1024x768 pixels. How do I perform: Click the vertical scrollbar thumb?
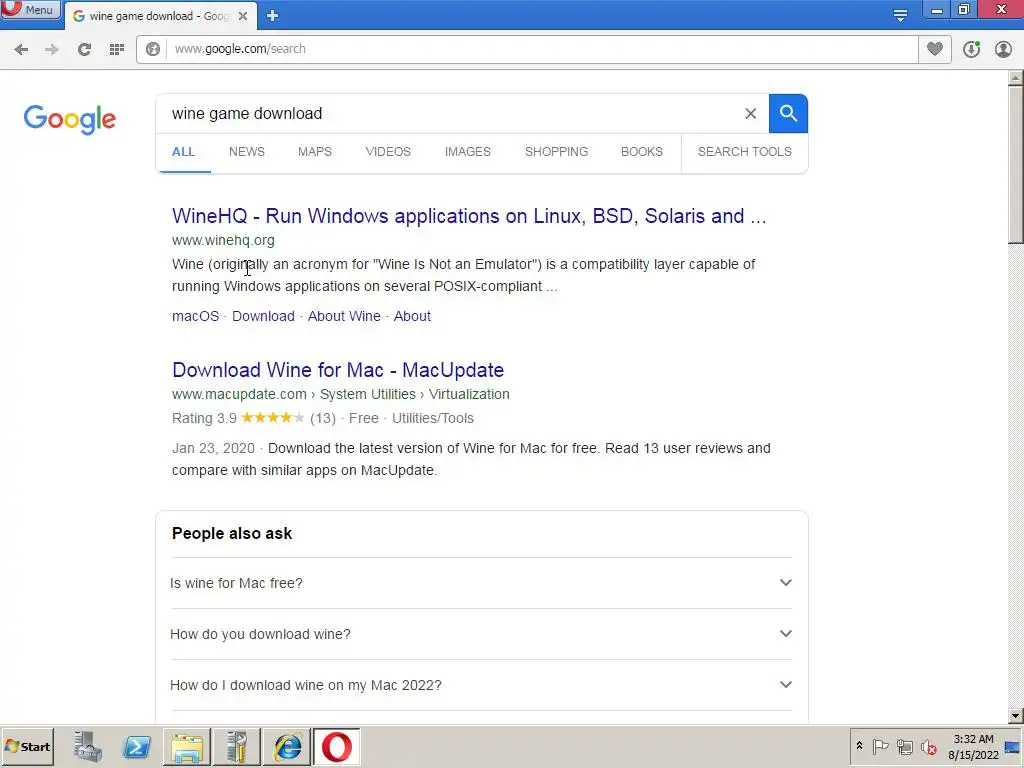(x=1016, y=165)
